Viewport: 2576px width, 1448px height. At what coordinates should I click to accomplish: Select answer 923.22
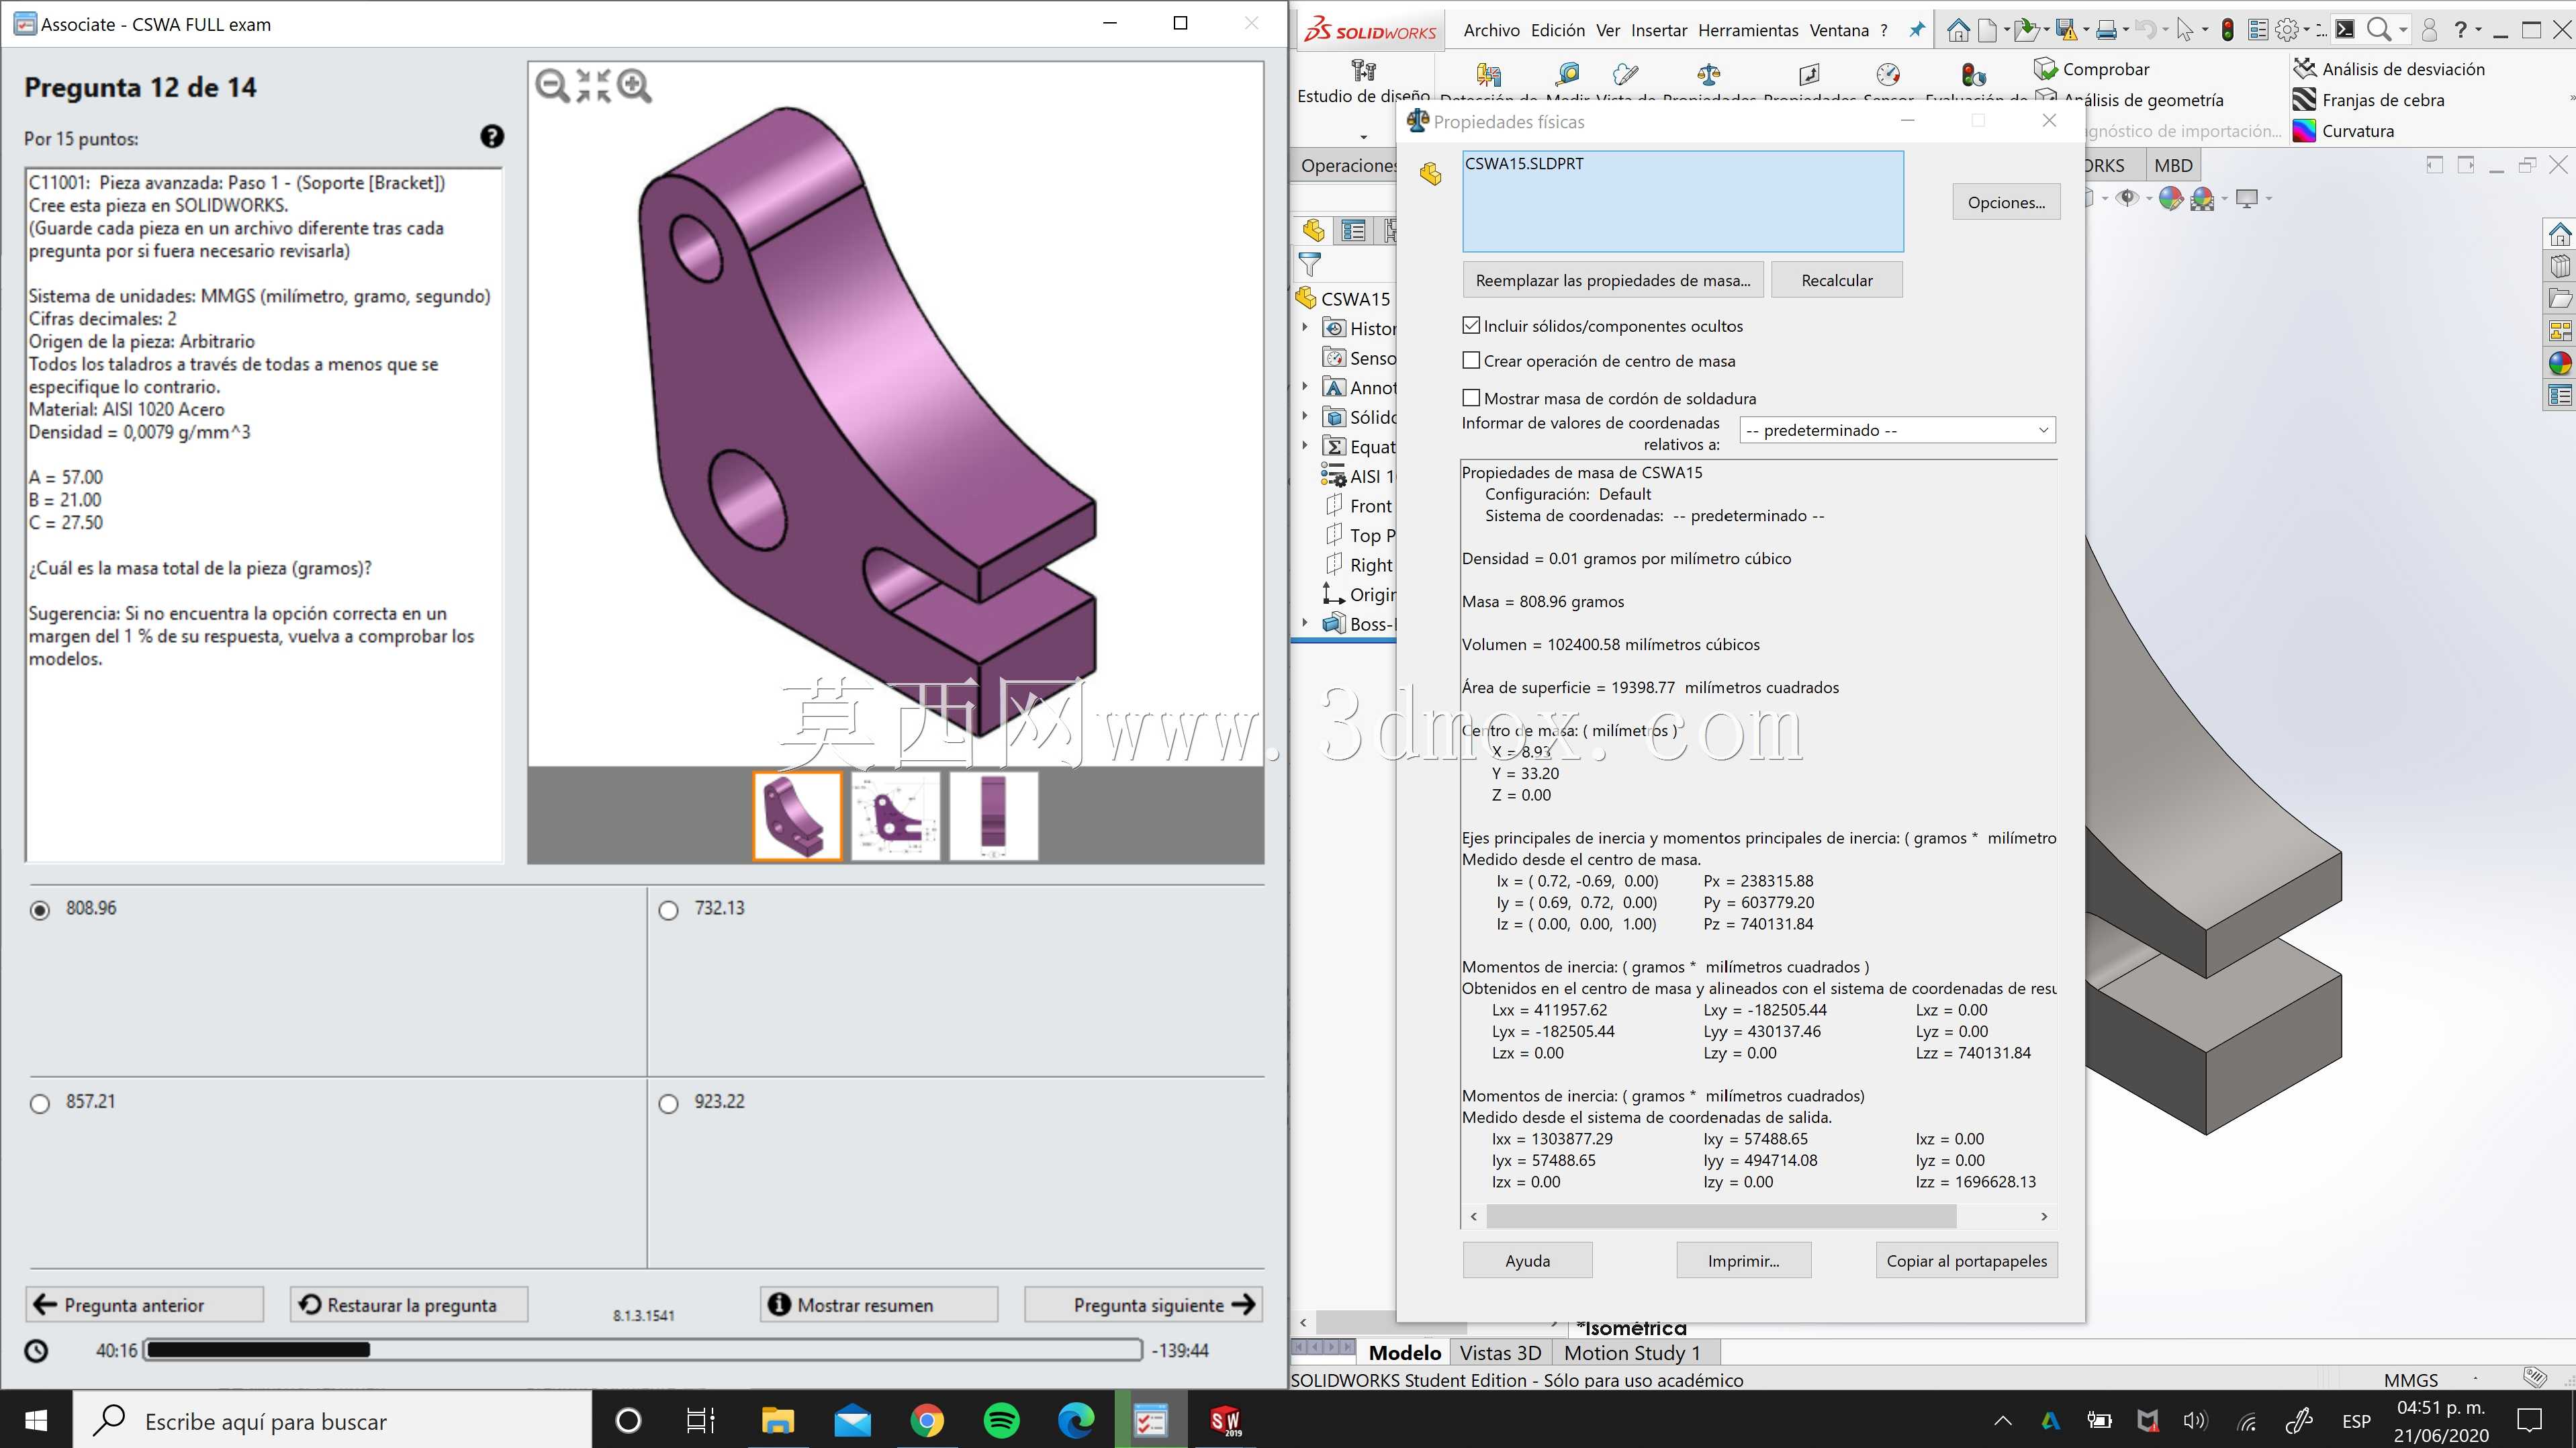[669, 1104]
